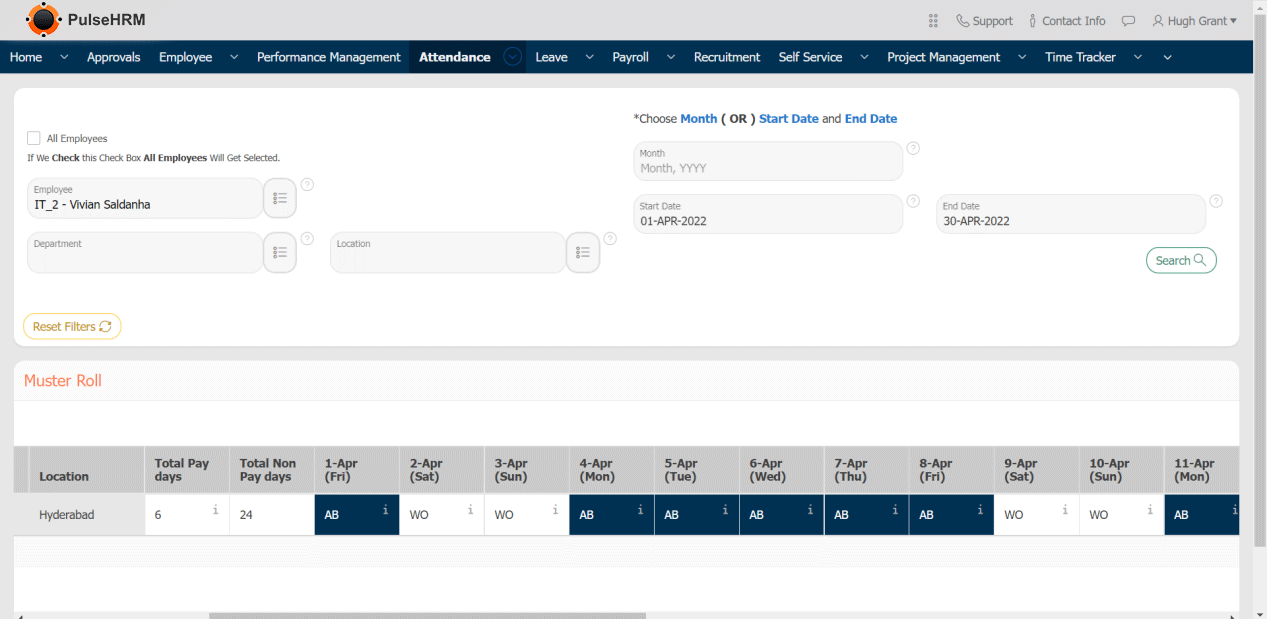1267x619 pixels.
Task: Open the chat messages icon
Action: pyautogui.click(x=1128, y=21)
